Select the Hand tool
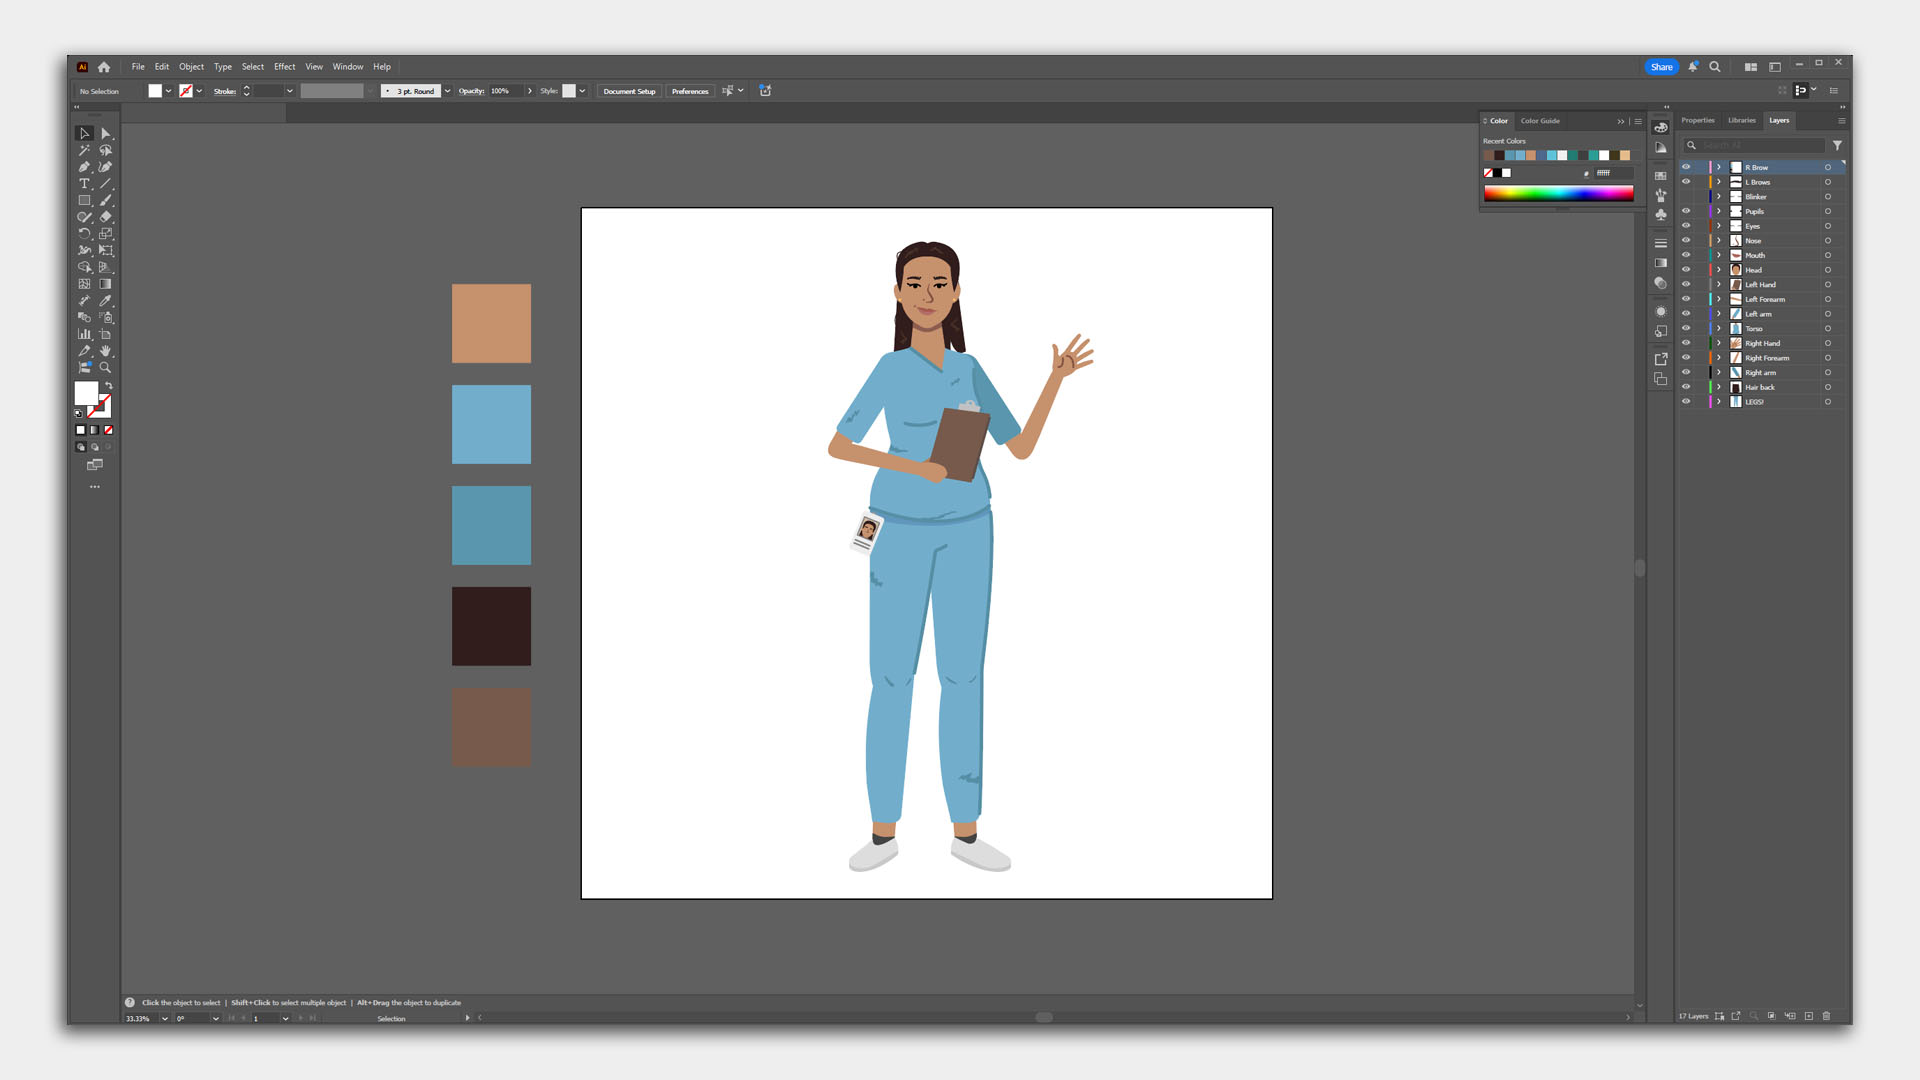 pos(106,351)
